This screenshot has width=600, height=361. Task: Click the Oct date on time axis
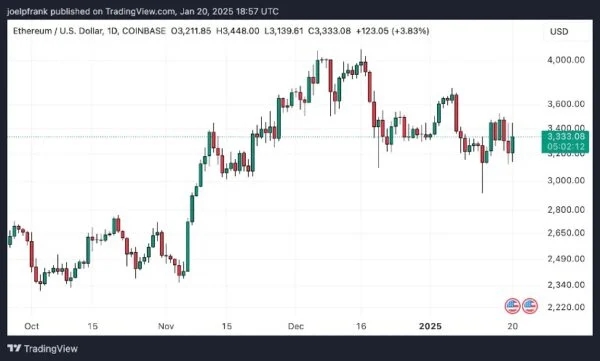click(x=31, y=326)
